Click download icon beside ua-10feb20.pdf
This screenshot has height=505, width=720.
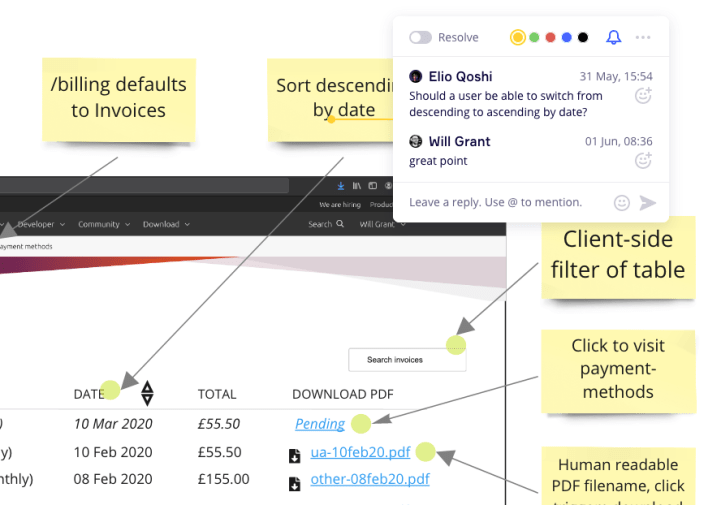pyautogui.click(x=294, y=456)
